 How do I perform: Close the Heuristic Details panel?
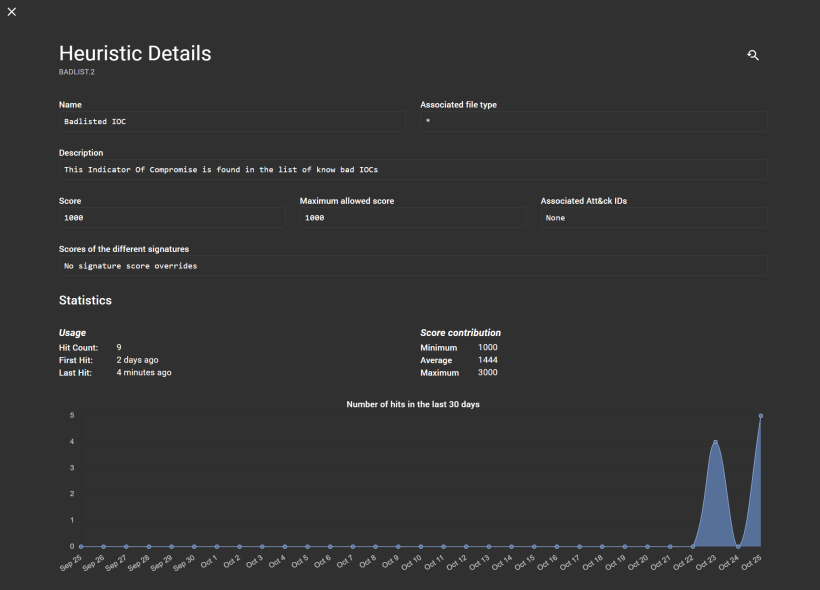(x=12, y=12)
